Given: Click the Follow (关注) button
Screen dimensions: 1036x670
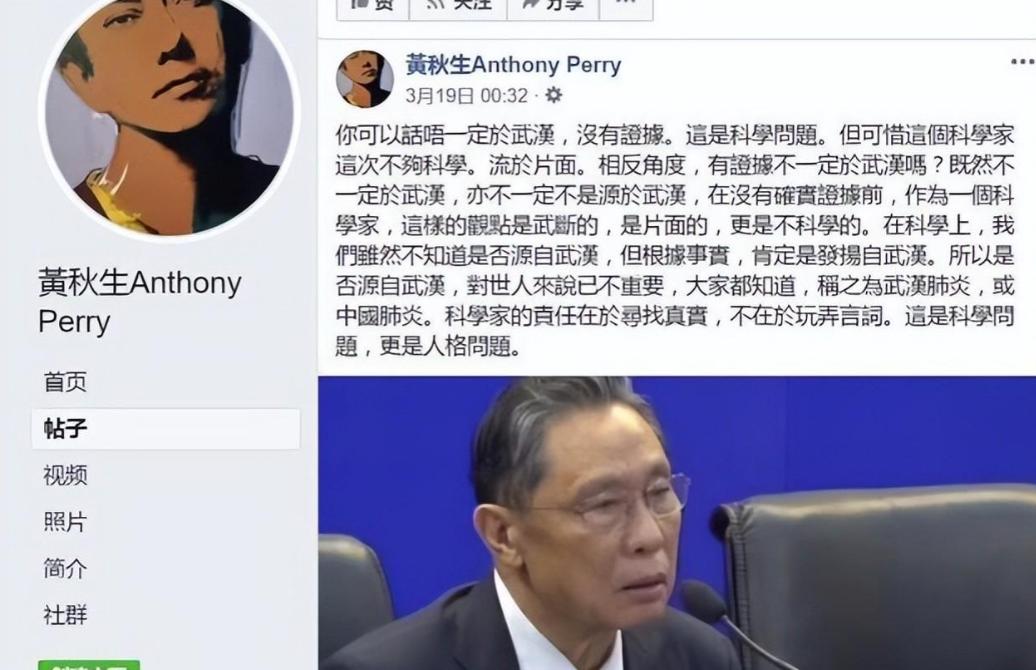Looking at the screenshot, I should point(458,7).
